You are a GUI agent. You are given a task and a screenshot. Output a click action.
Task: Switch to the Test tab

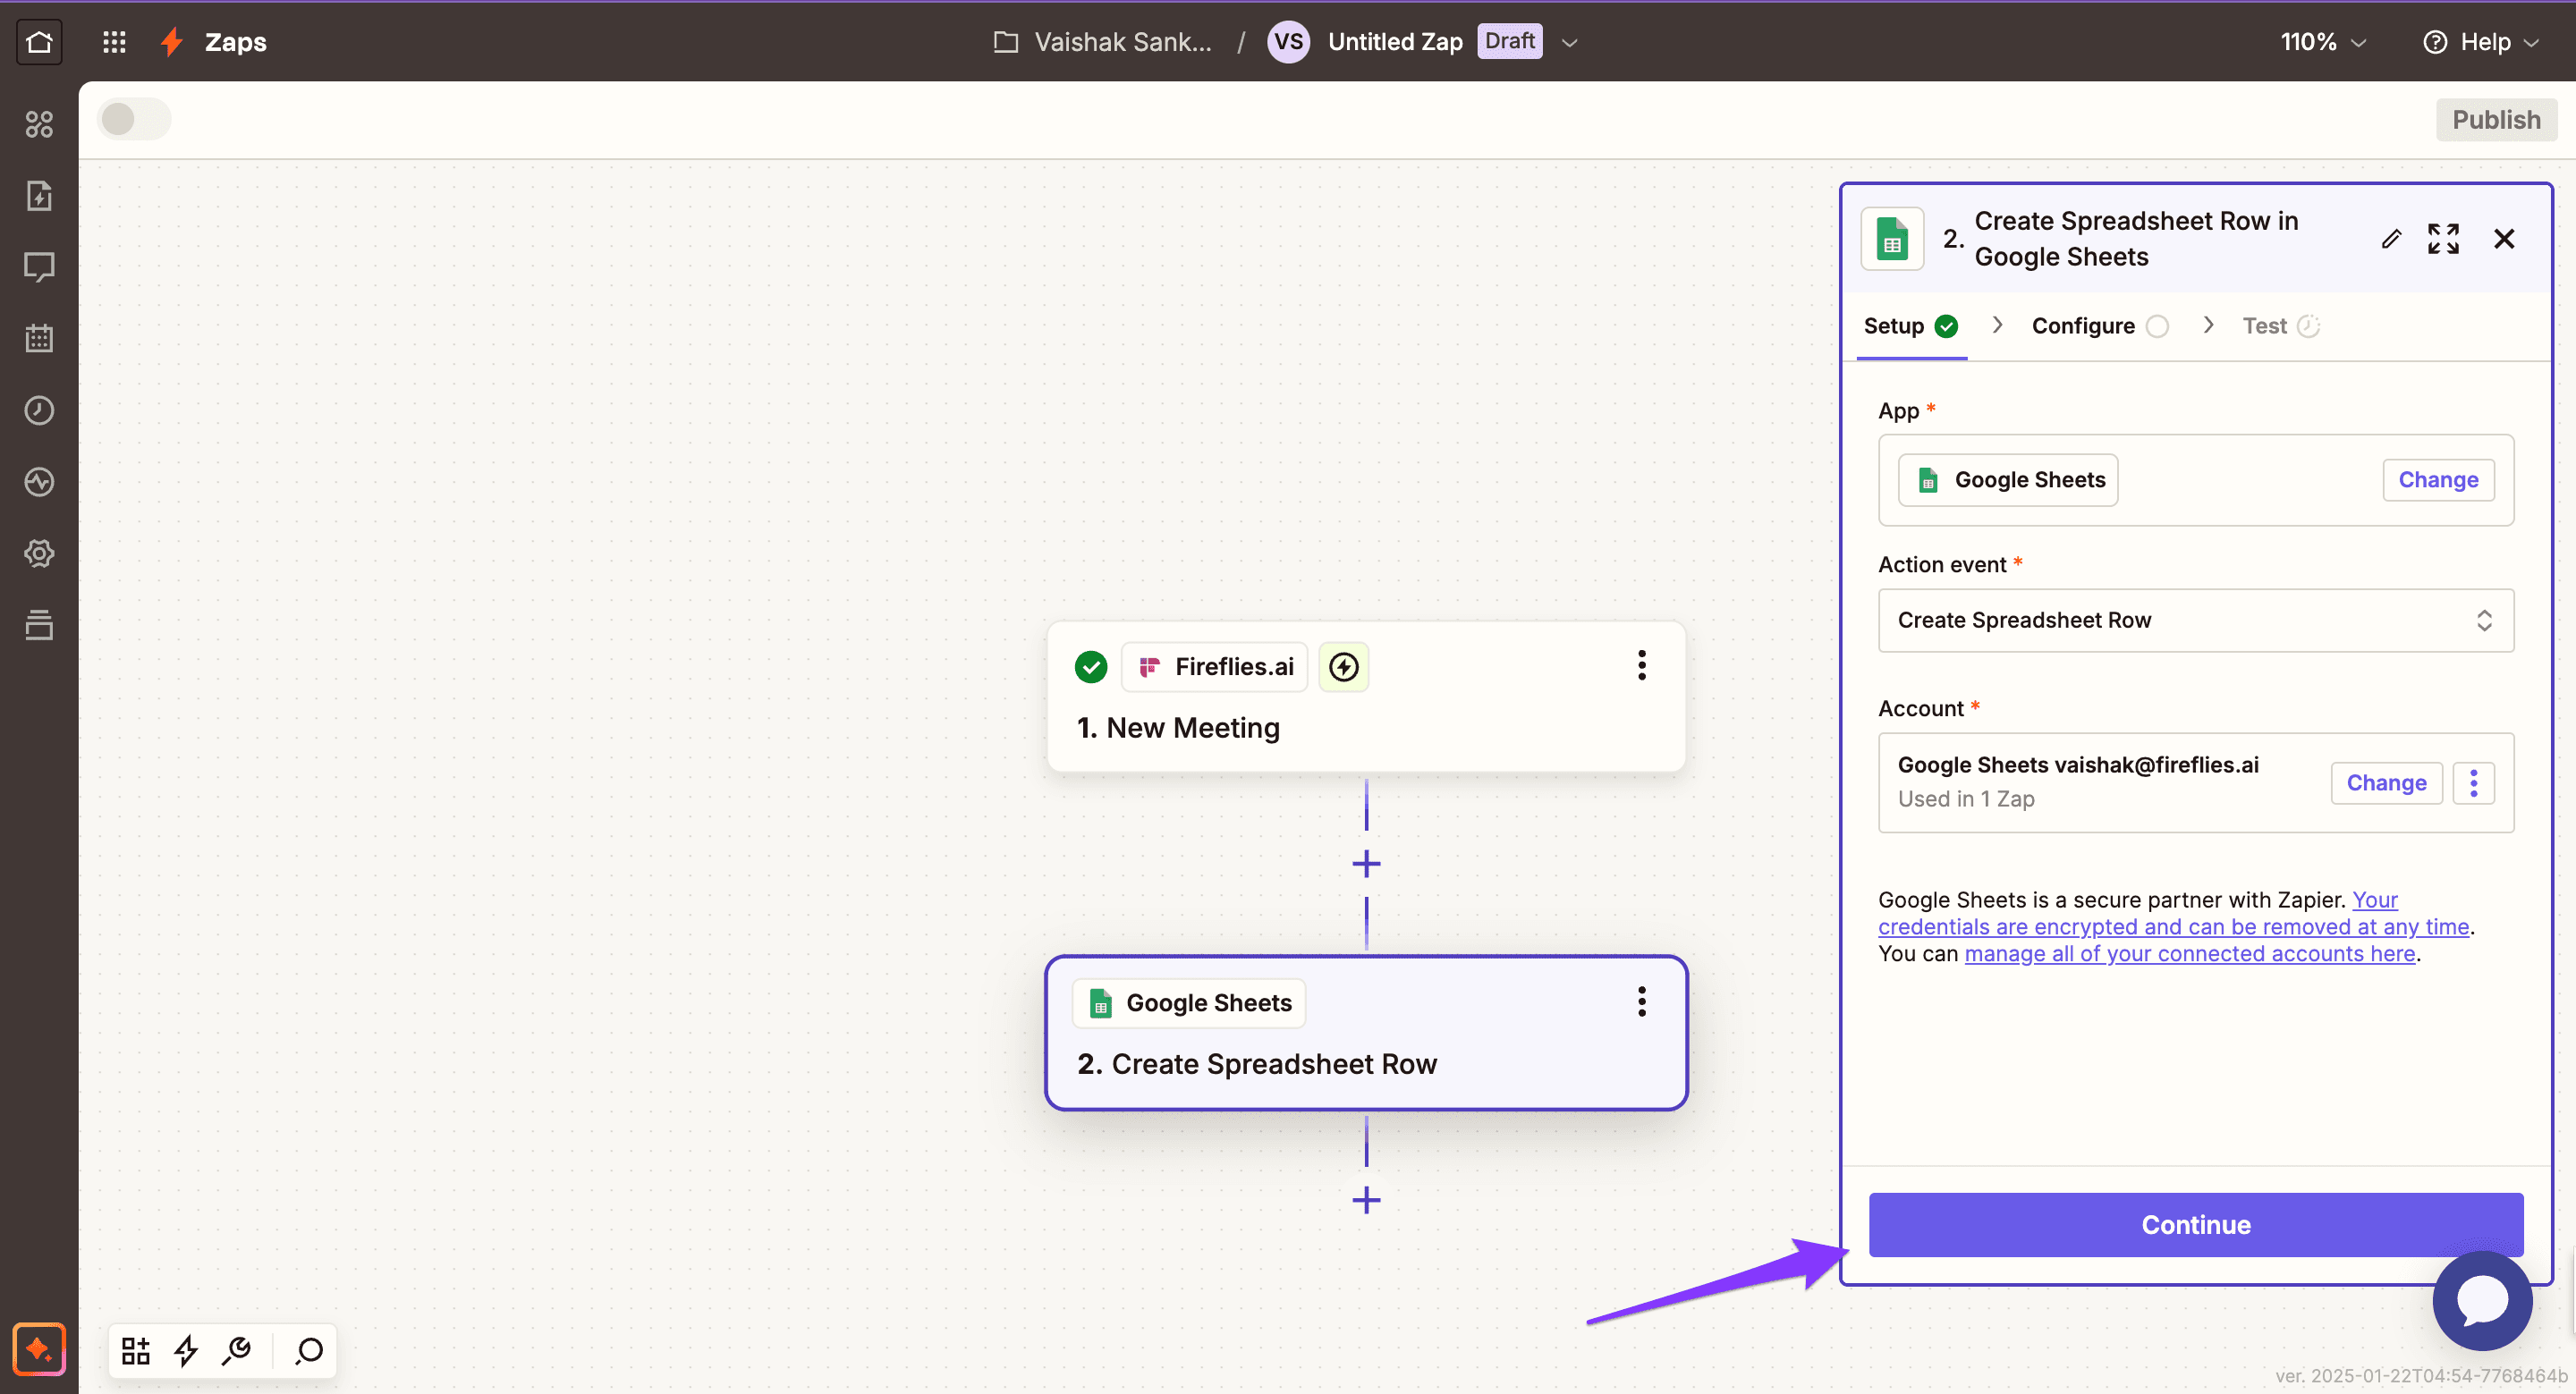pos(2280,326)
